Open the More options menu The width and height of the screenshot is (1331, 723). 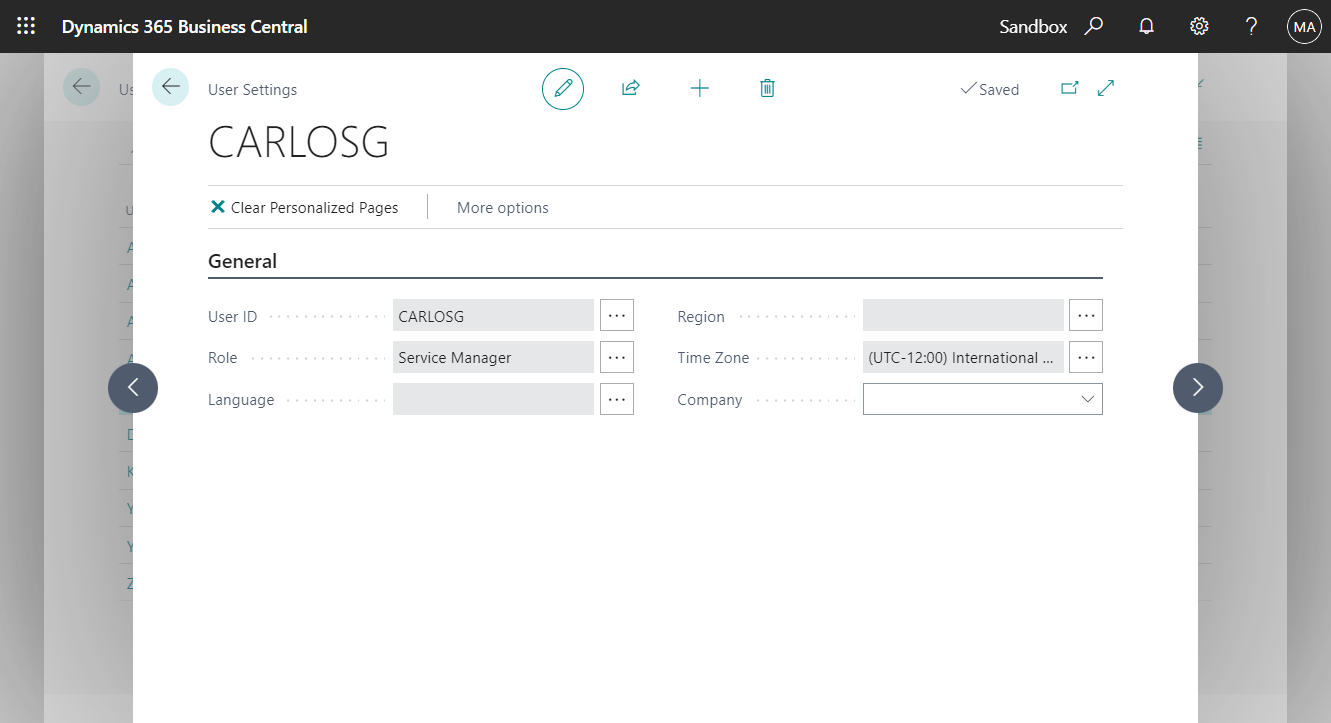pos(502,207)
